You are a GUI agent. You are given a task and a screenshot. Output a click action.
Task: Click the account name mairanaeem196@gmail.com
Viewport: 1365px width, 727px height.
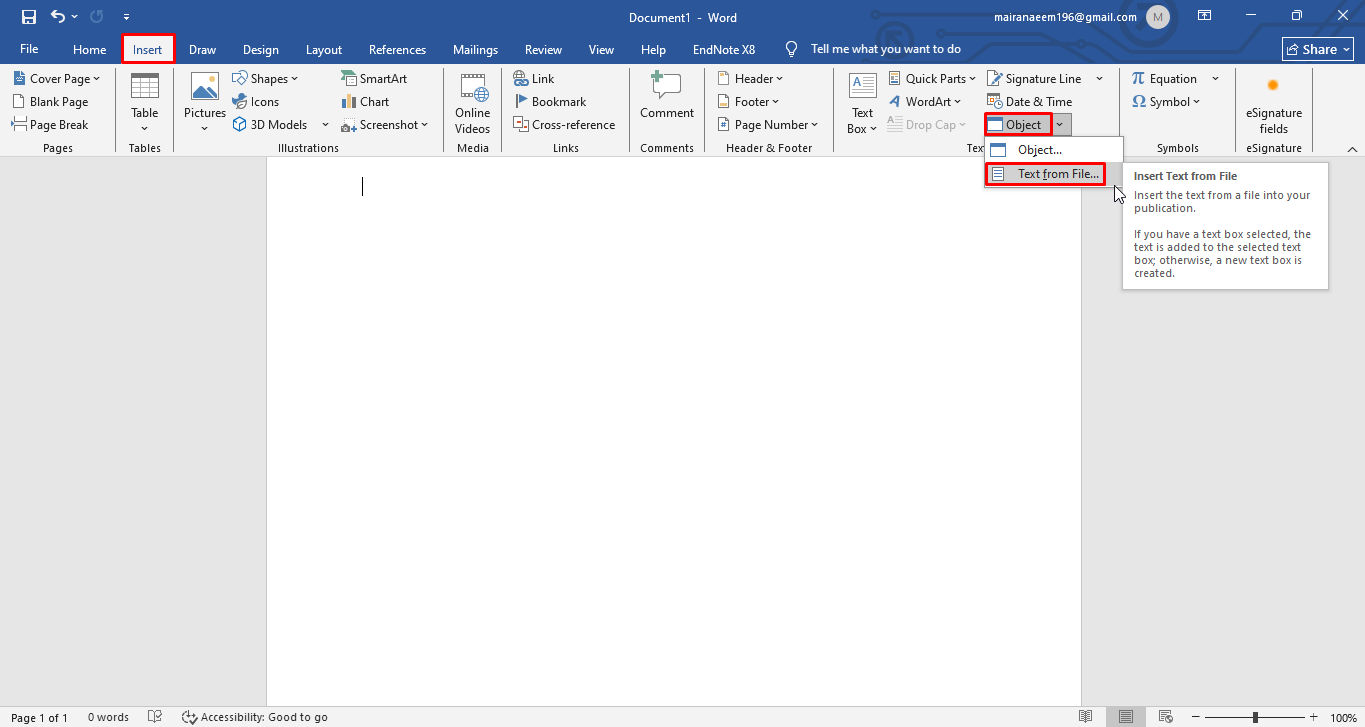(1065, 17)
